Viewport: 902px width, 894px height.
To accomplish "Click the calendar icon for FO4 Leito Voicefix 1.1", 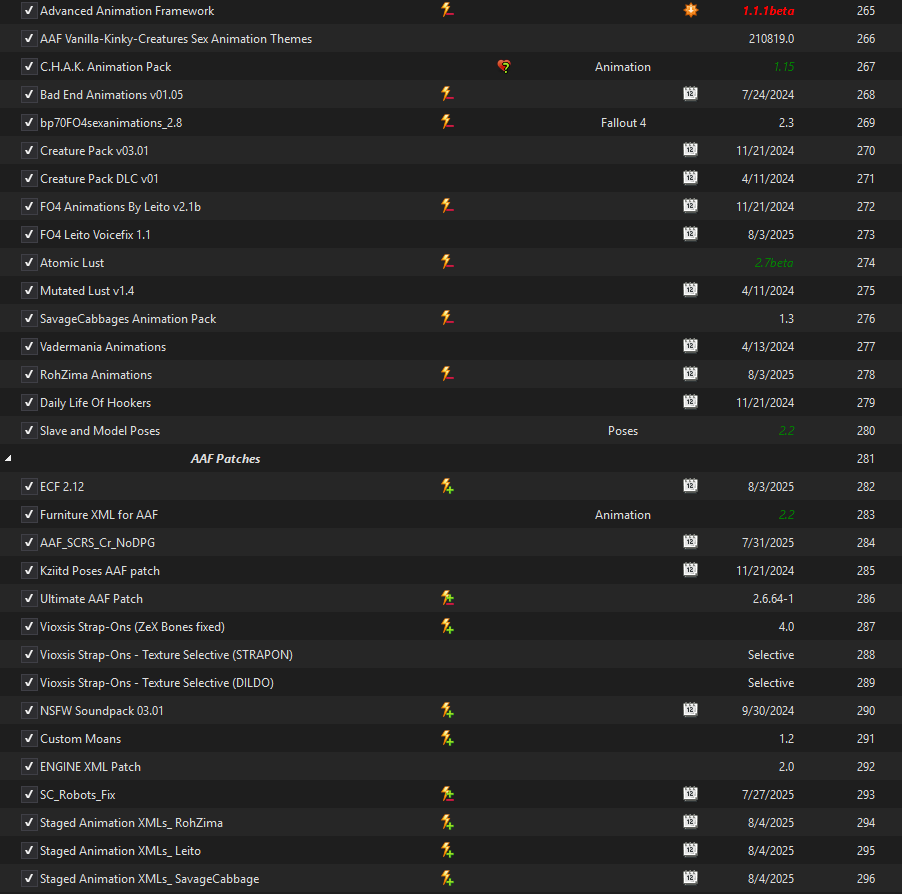I will (690, 234).
